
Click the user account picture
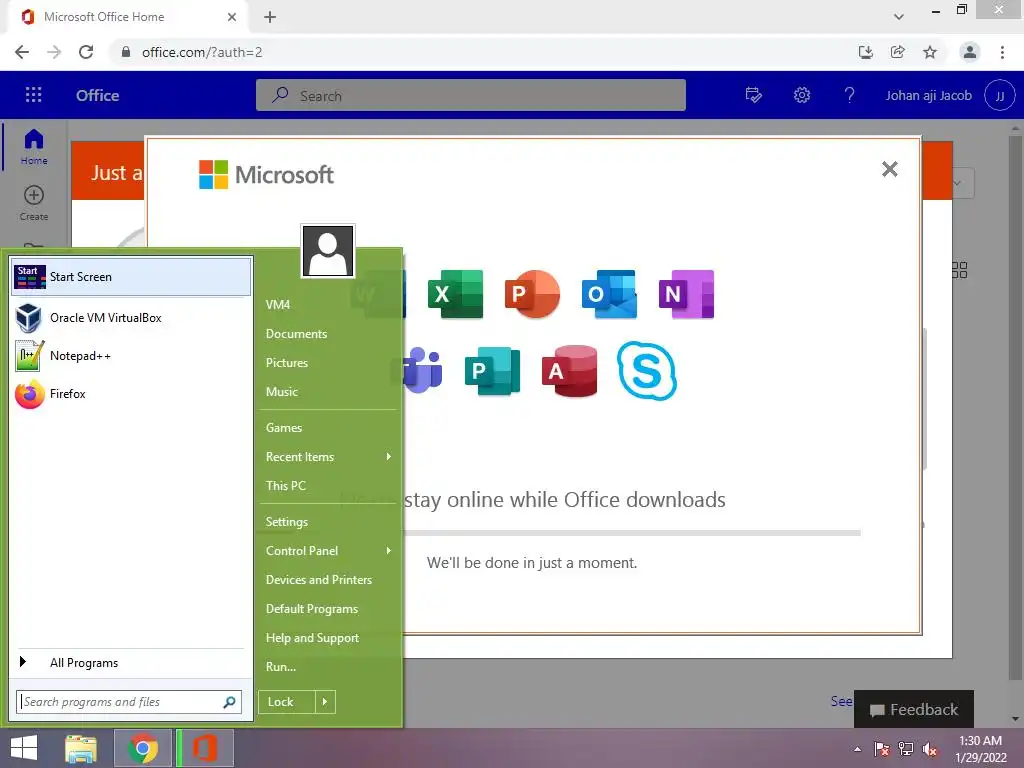[328, 251]
